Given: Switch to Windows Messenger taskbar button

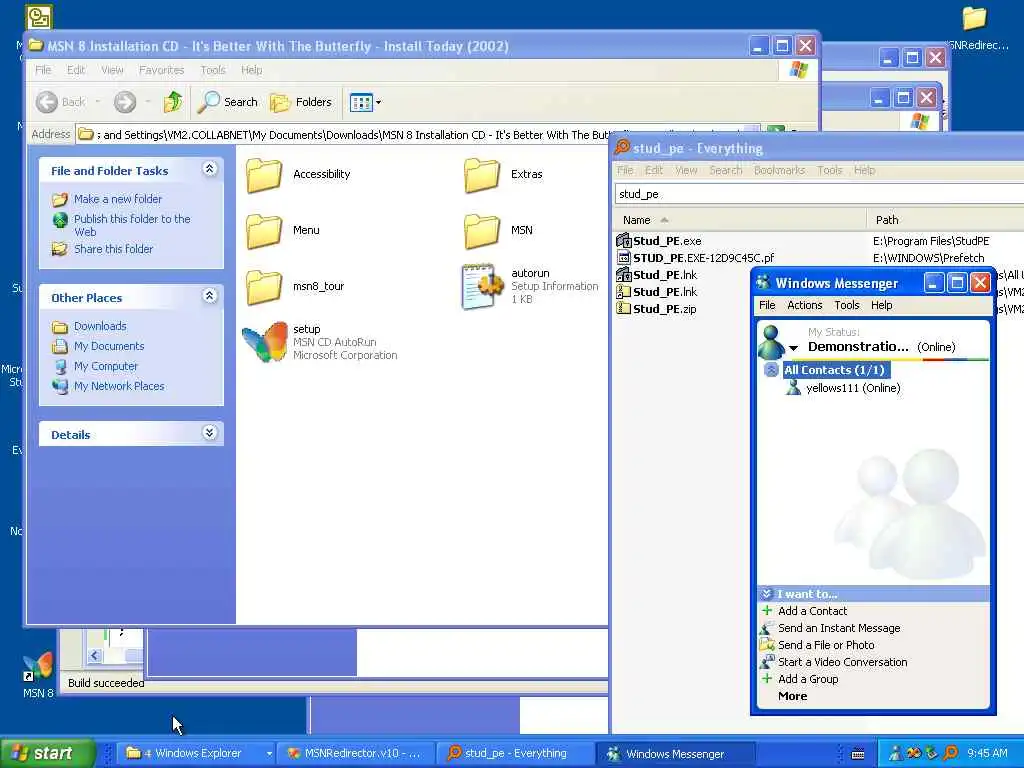Looking at the screenshot, I should click(x=676, y=753).
